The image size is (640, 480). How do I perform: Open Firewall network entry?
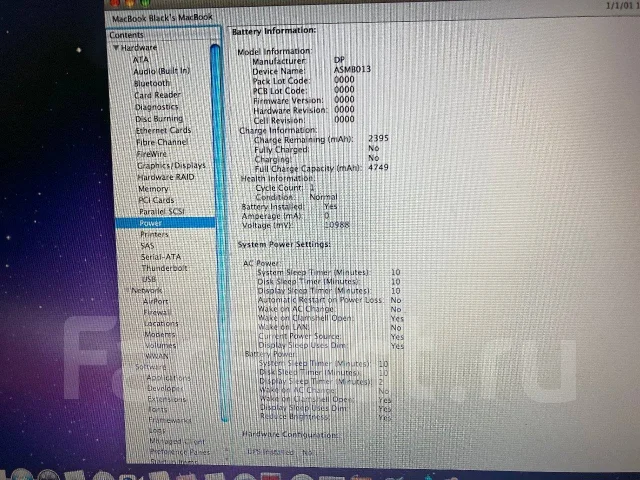158,313
